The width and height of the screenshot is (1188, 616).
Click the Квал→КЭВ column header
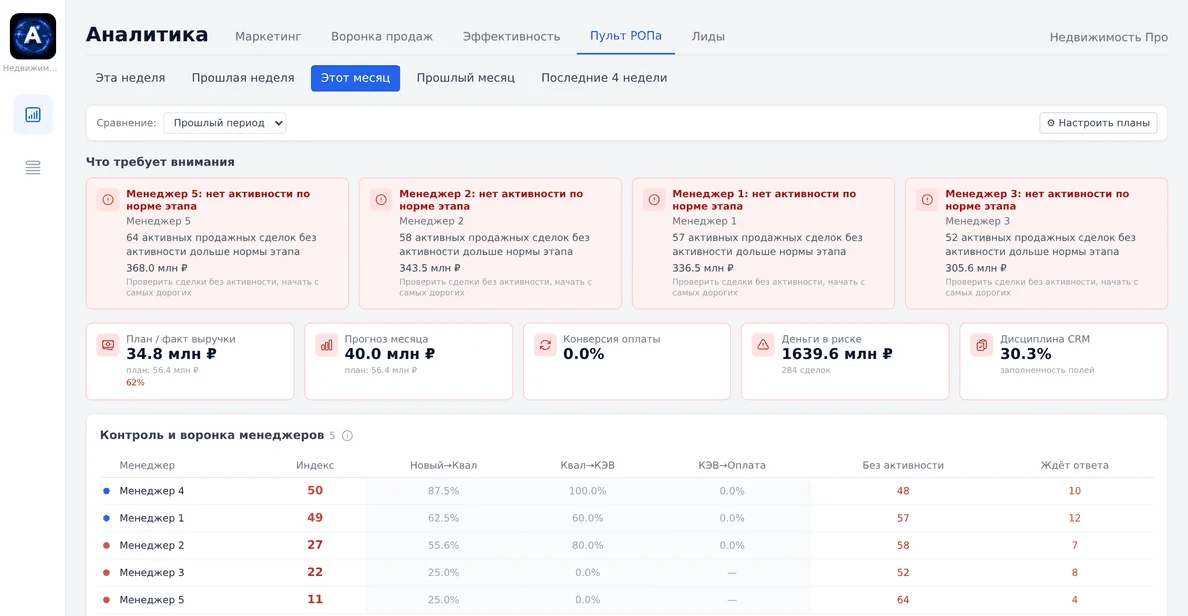click(x=588, y=465)
